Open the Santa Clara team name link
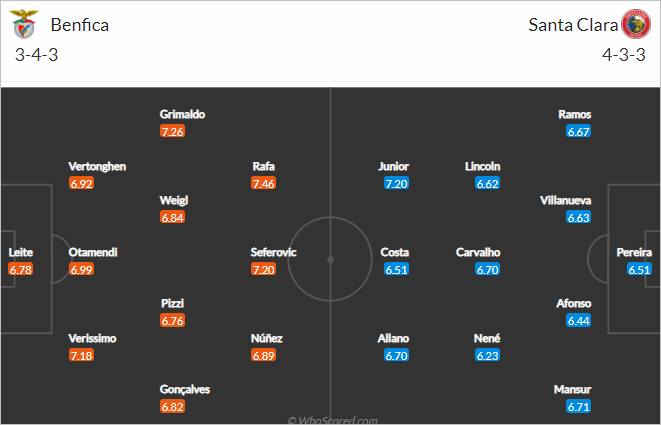Image resolution: width=661 pixels, height=425 pixels. click(573, 25)
